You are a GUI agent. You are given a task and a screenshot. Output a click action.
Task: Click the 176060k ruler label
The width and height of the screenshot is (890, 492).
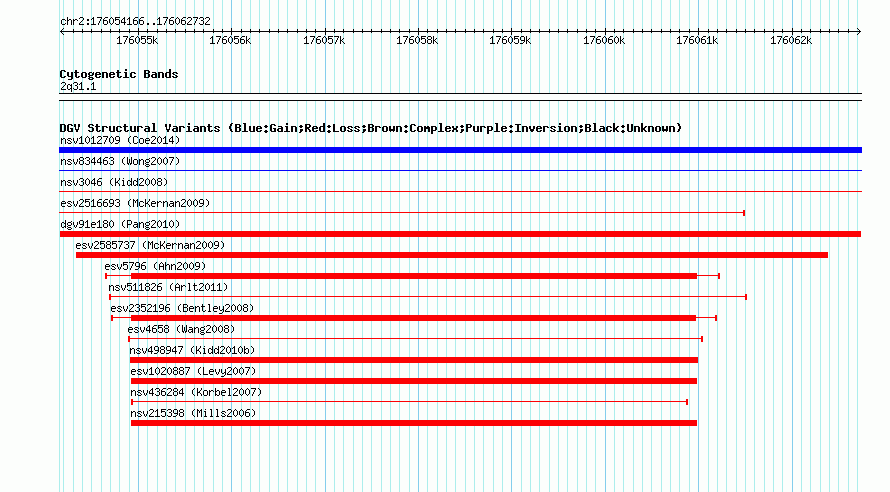[x=604, y=40]
